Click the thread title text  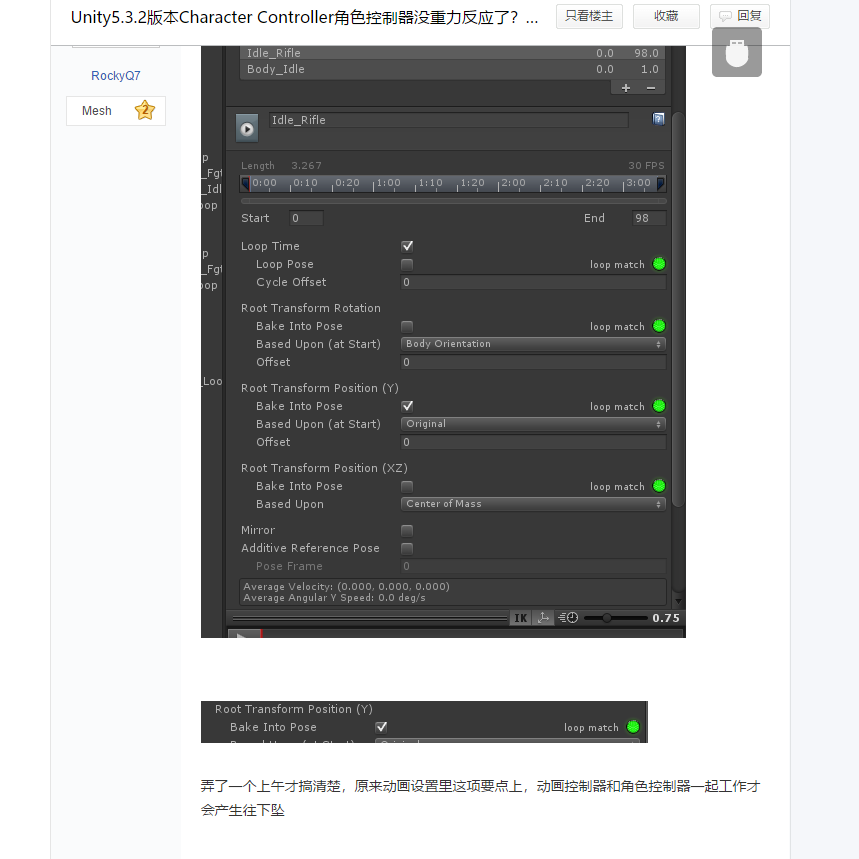304,18
